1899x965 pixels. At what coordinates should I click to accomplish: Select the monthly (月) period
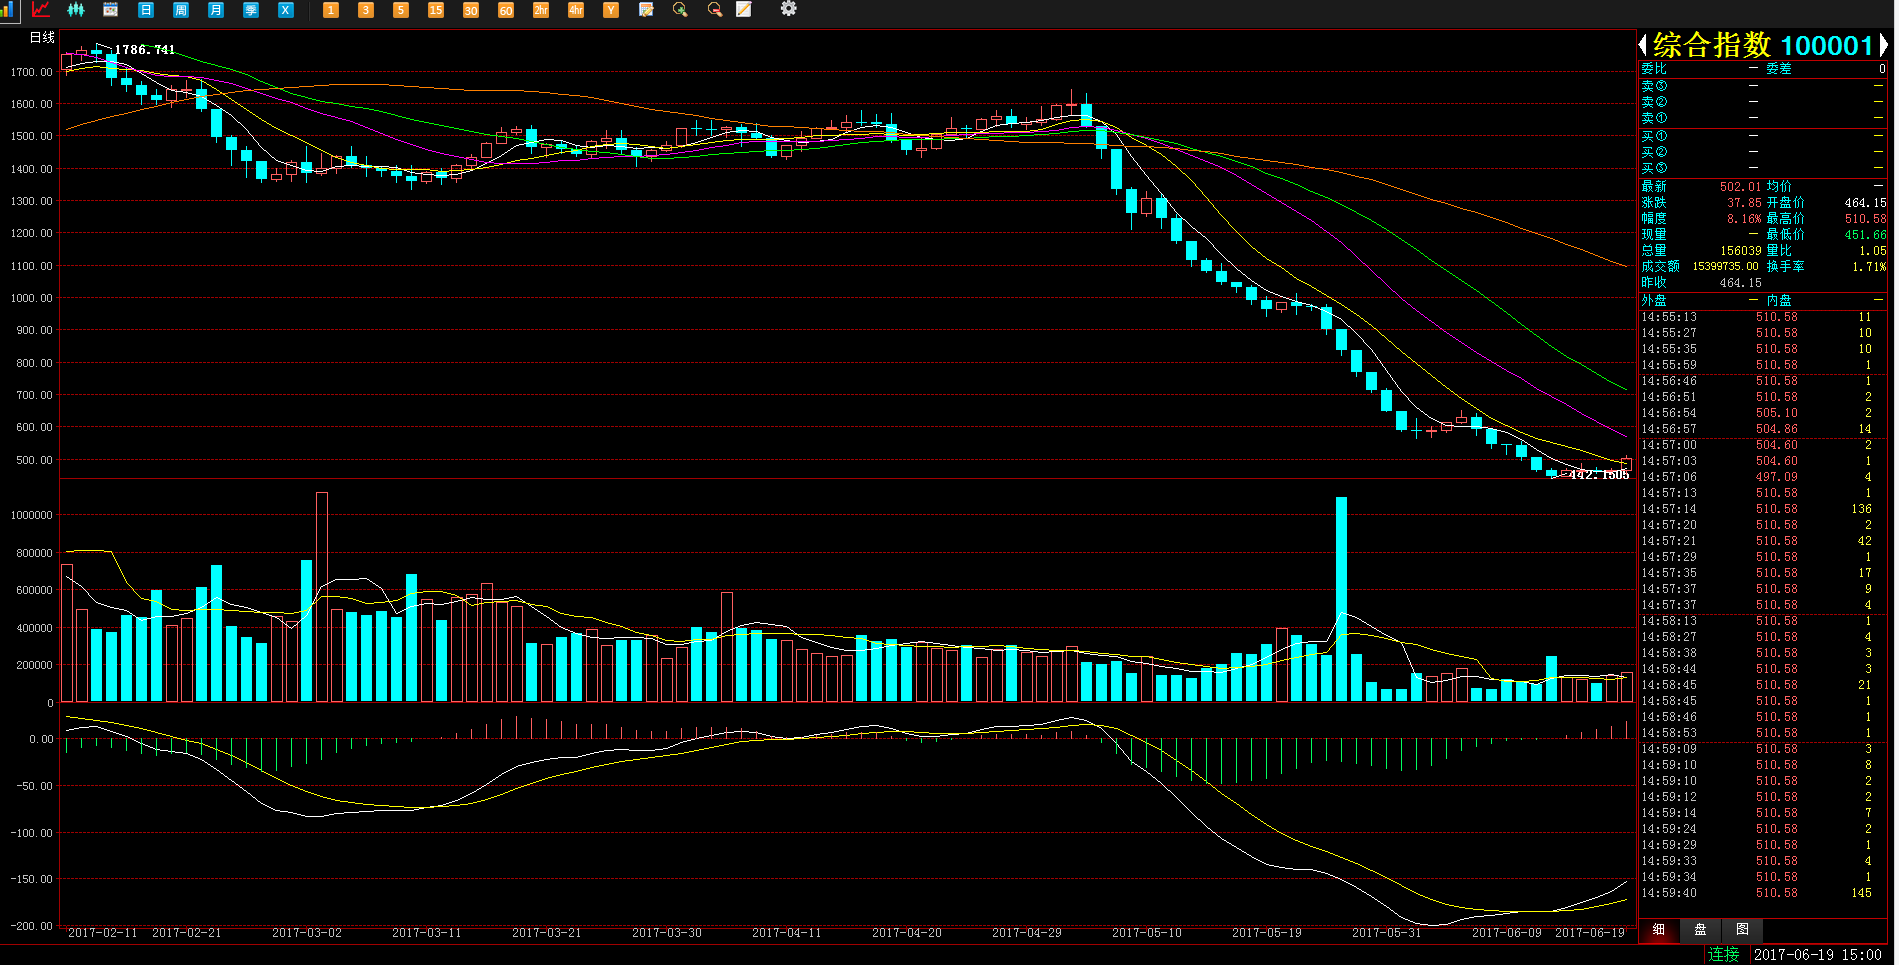(216, 10)
